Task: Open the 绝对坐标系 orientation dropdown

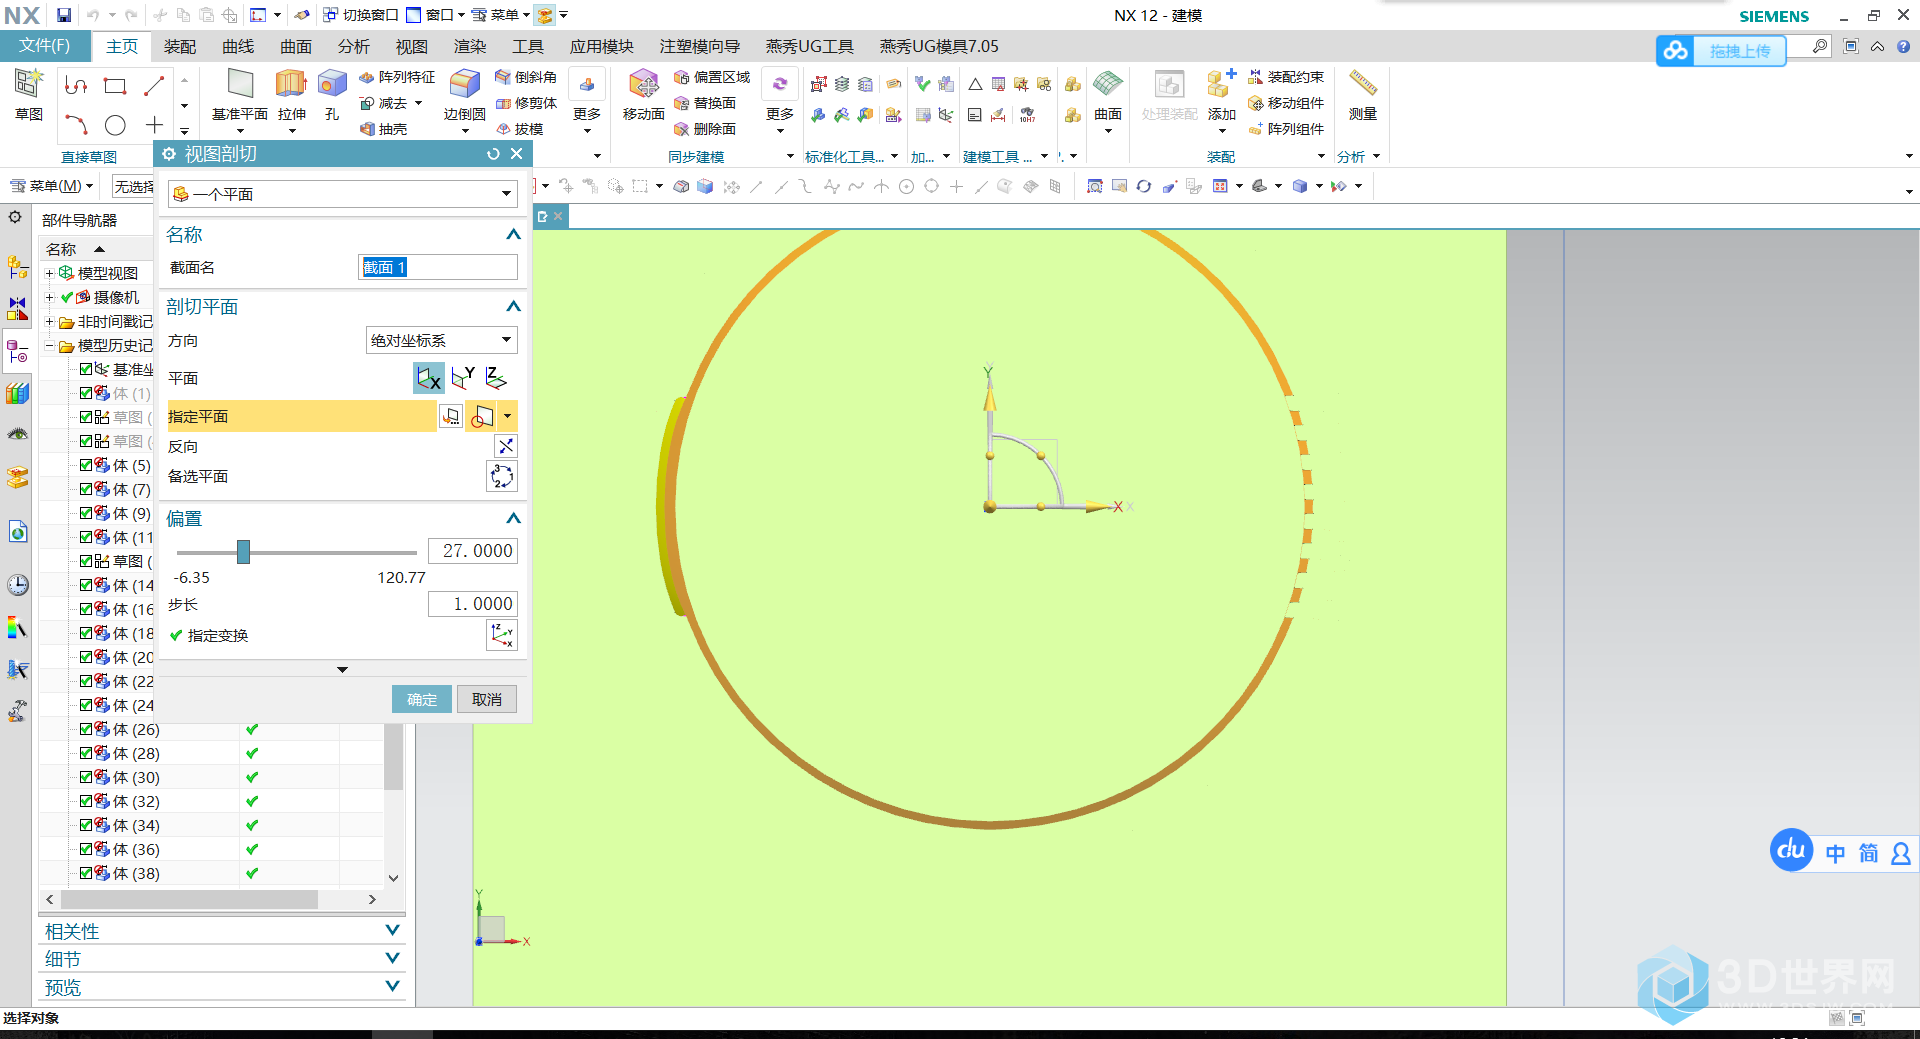Action: [441, 341]
